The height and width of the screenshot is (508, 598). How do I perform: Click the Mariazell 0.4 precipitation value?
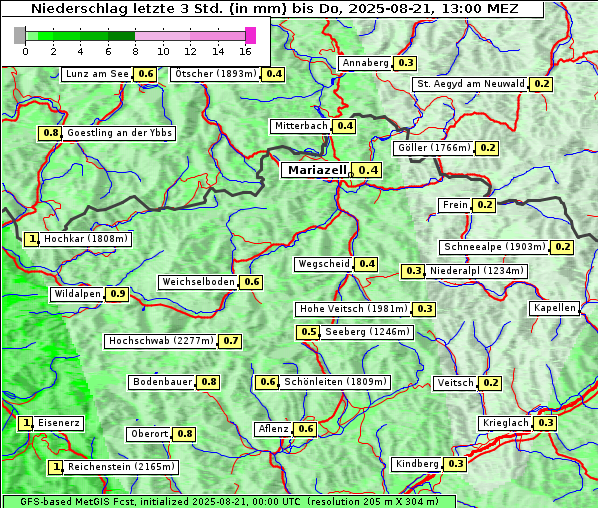[x=366, y=170]
